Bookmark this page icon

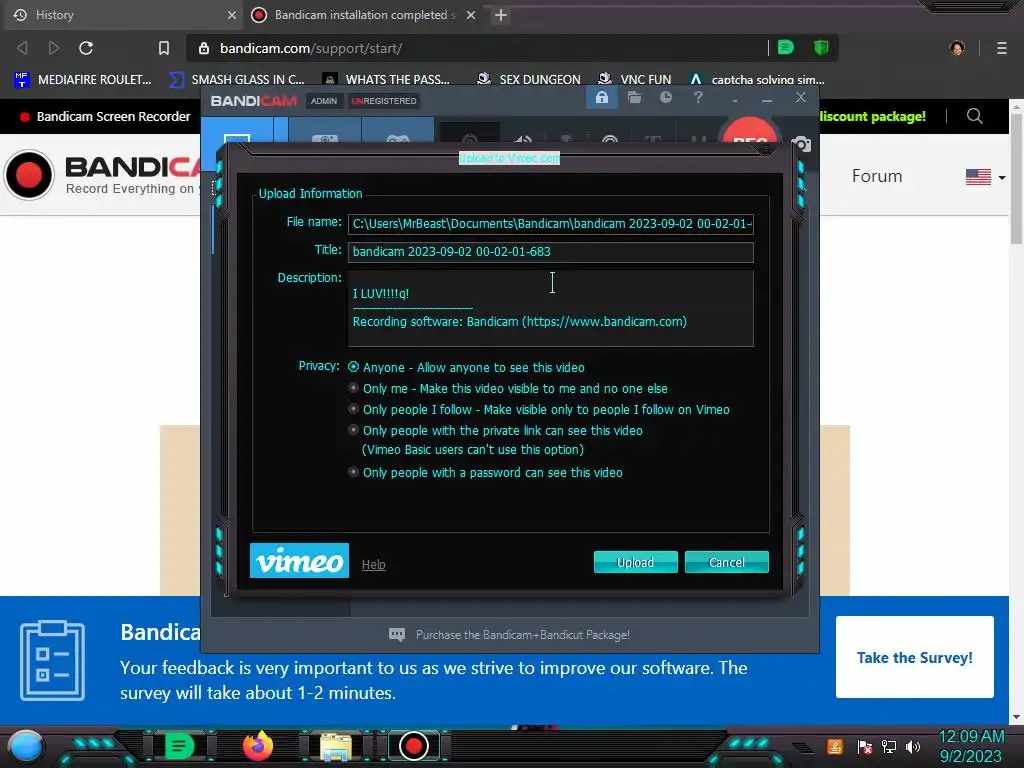(x=164, y=48)
